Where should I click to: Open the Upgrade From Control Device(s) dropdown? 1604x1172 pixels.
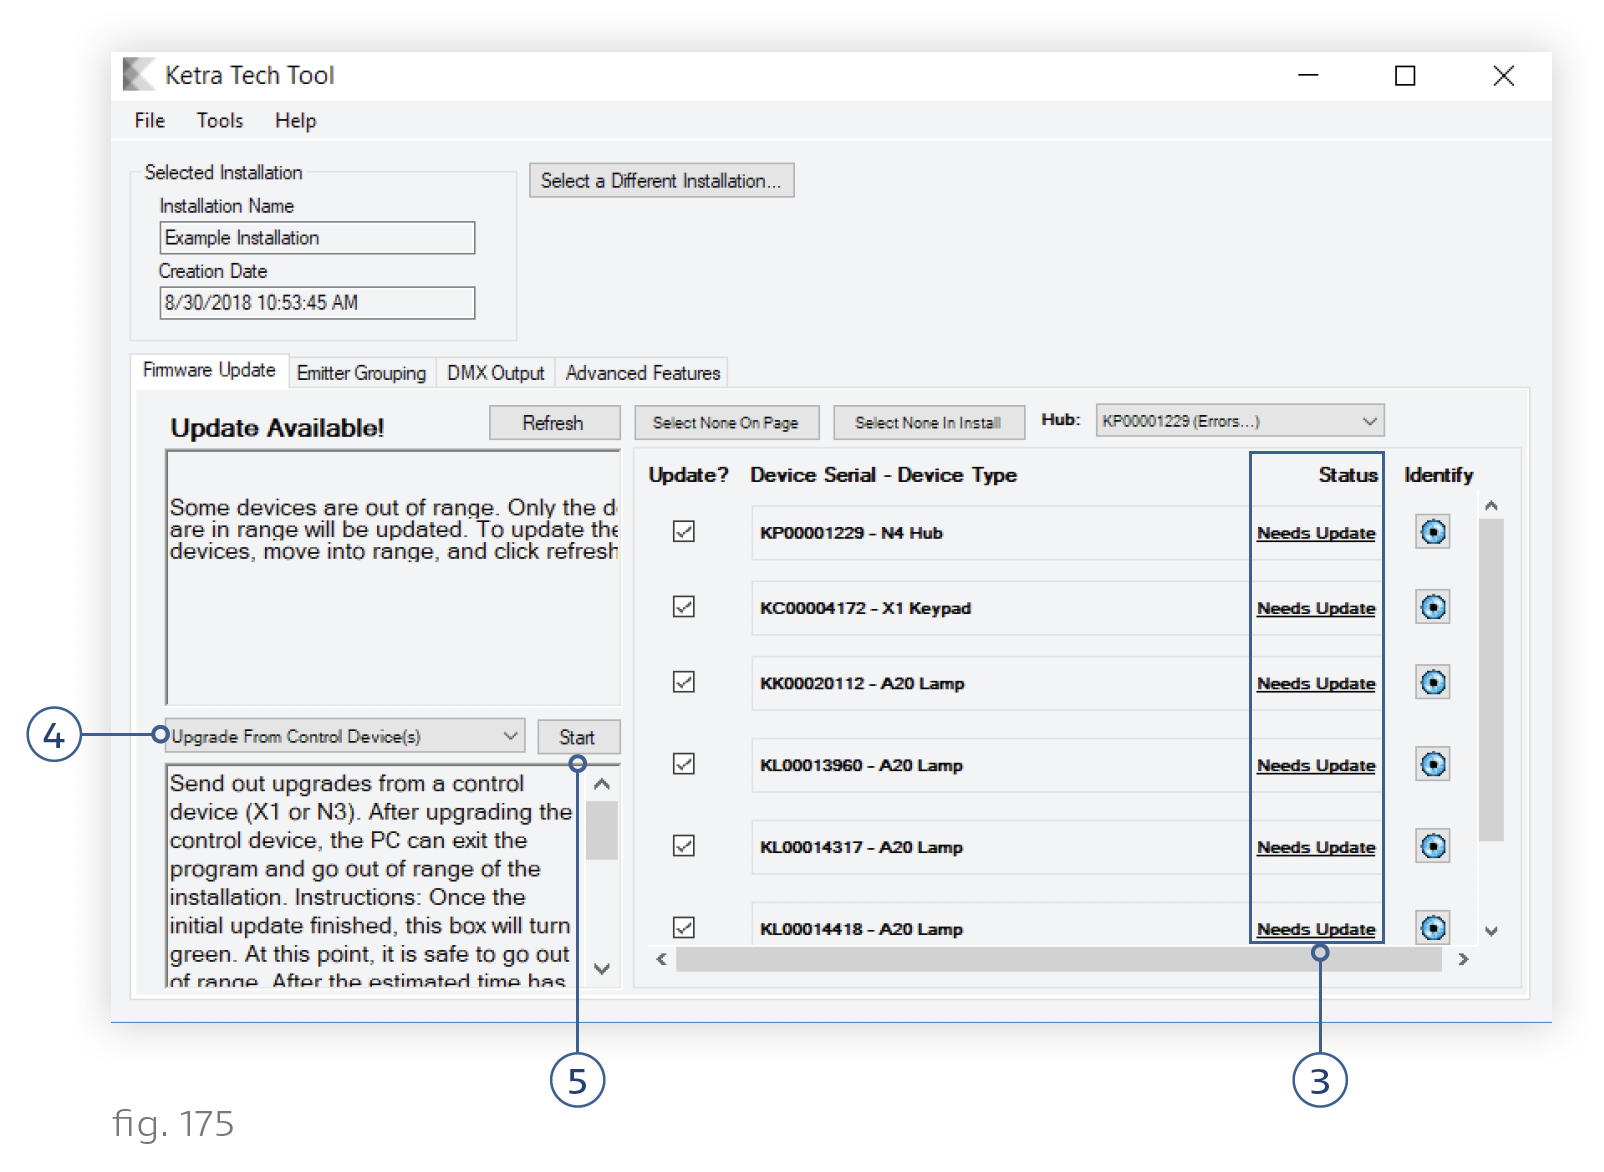[343, 736]
